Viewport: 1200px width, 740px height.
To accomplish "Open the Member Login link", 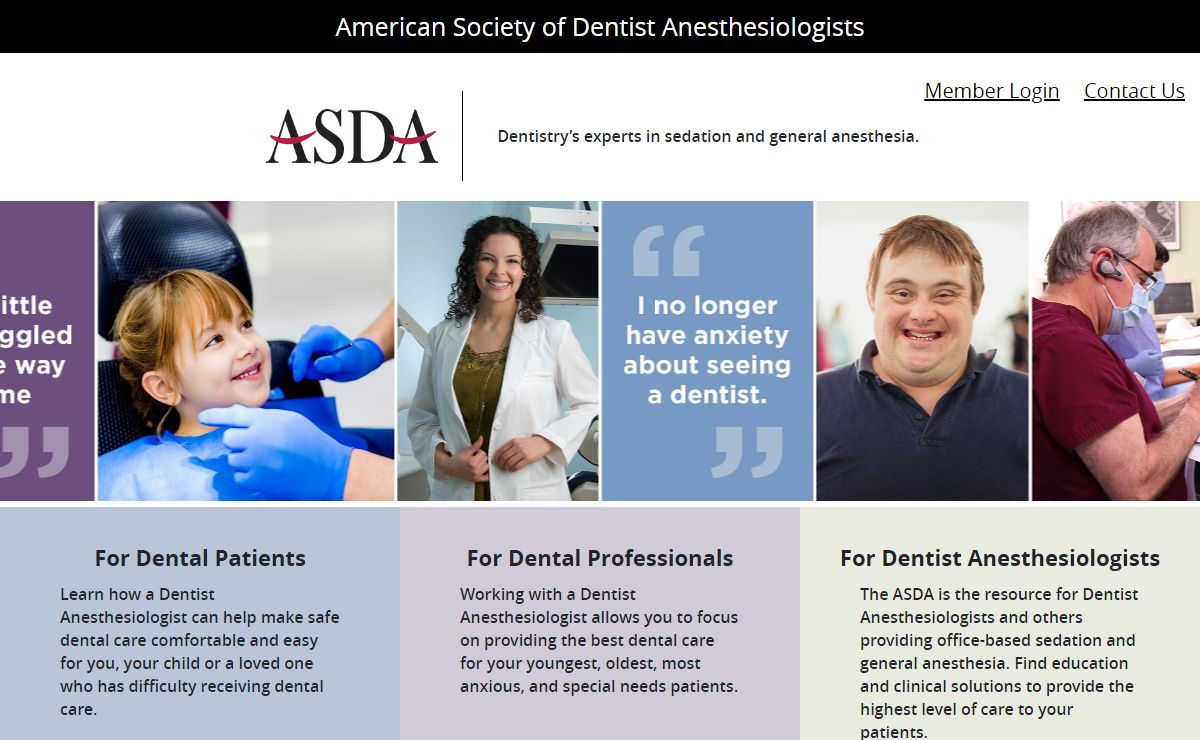I will click(x=991, y=91).
